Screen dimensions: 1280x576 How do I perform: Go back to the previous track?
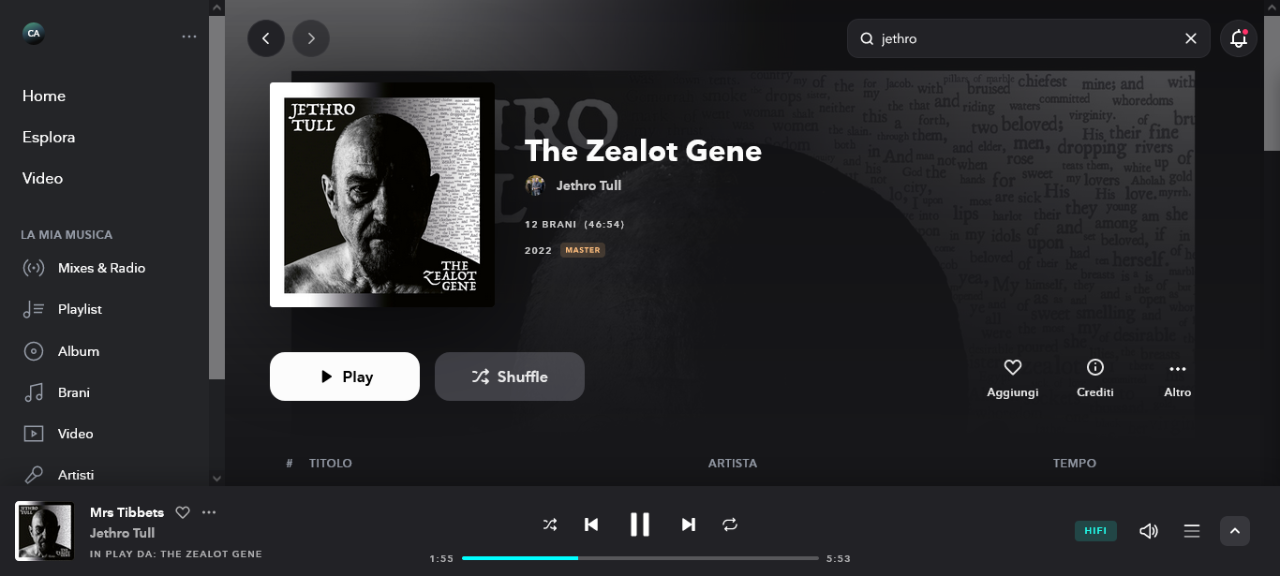pos(591,524)
